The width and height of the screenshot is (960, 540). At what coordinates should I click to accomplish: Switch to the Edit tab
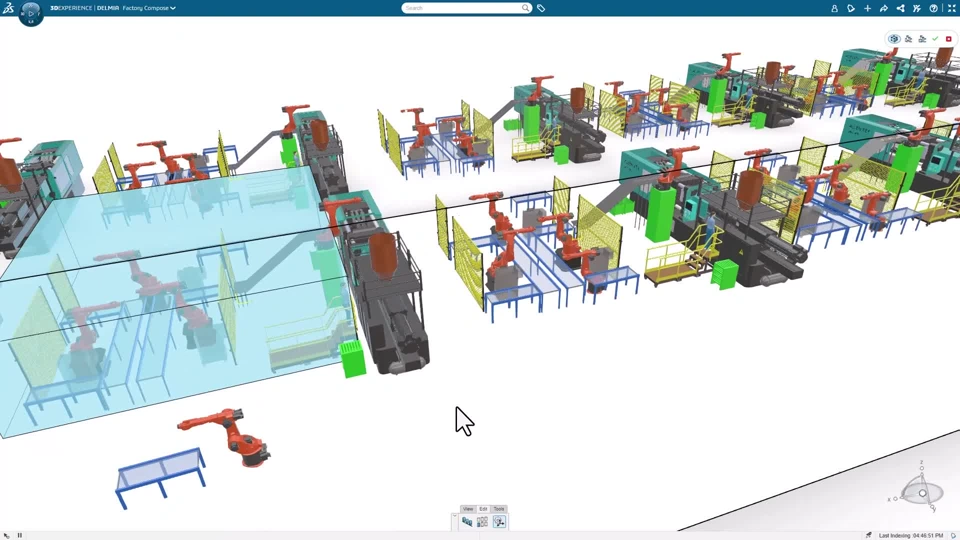coord(483,509)
